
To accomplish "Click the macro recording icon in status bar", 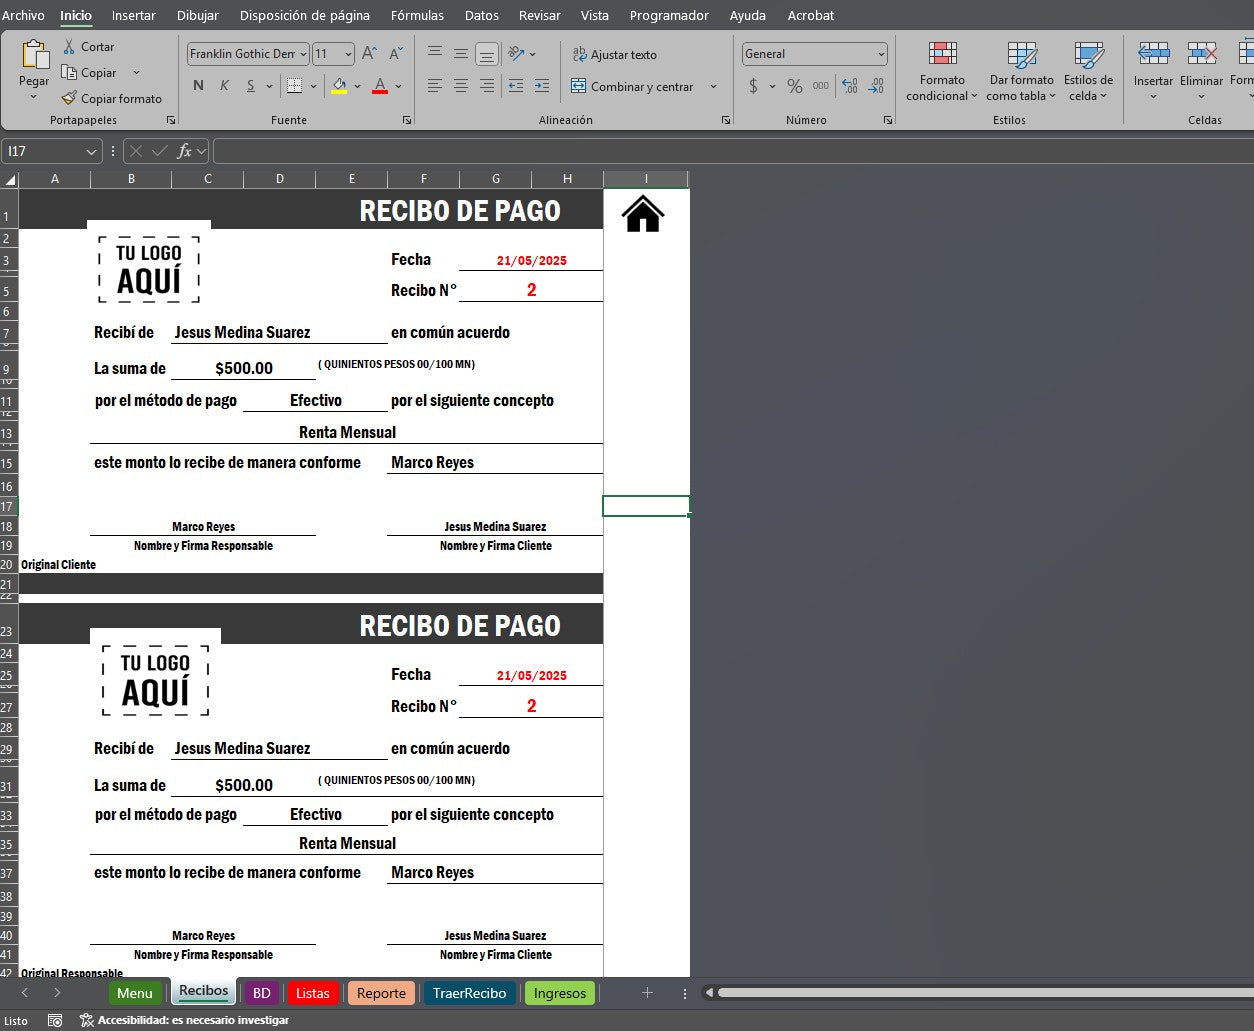I will click(55, 1020).
